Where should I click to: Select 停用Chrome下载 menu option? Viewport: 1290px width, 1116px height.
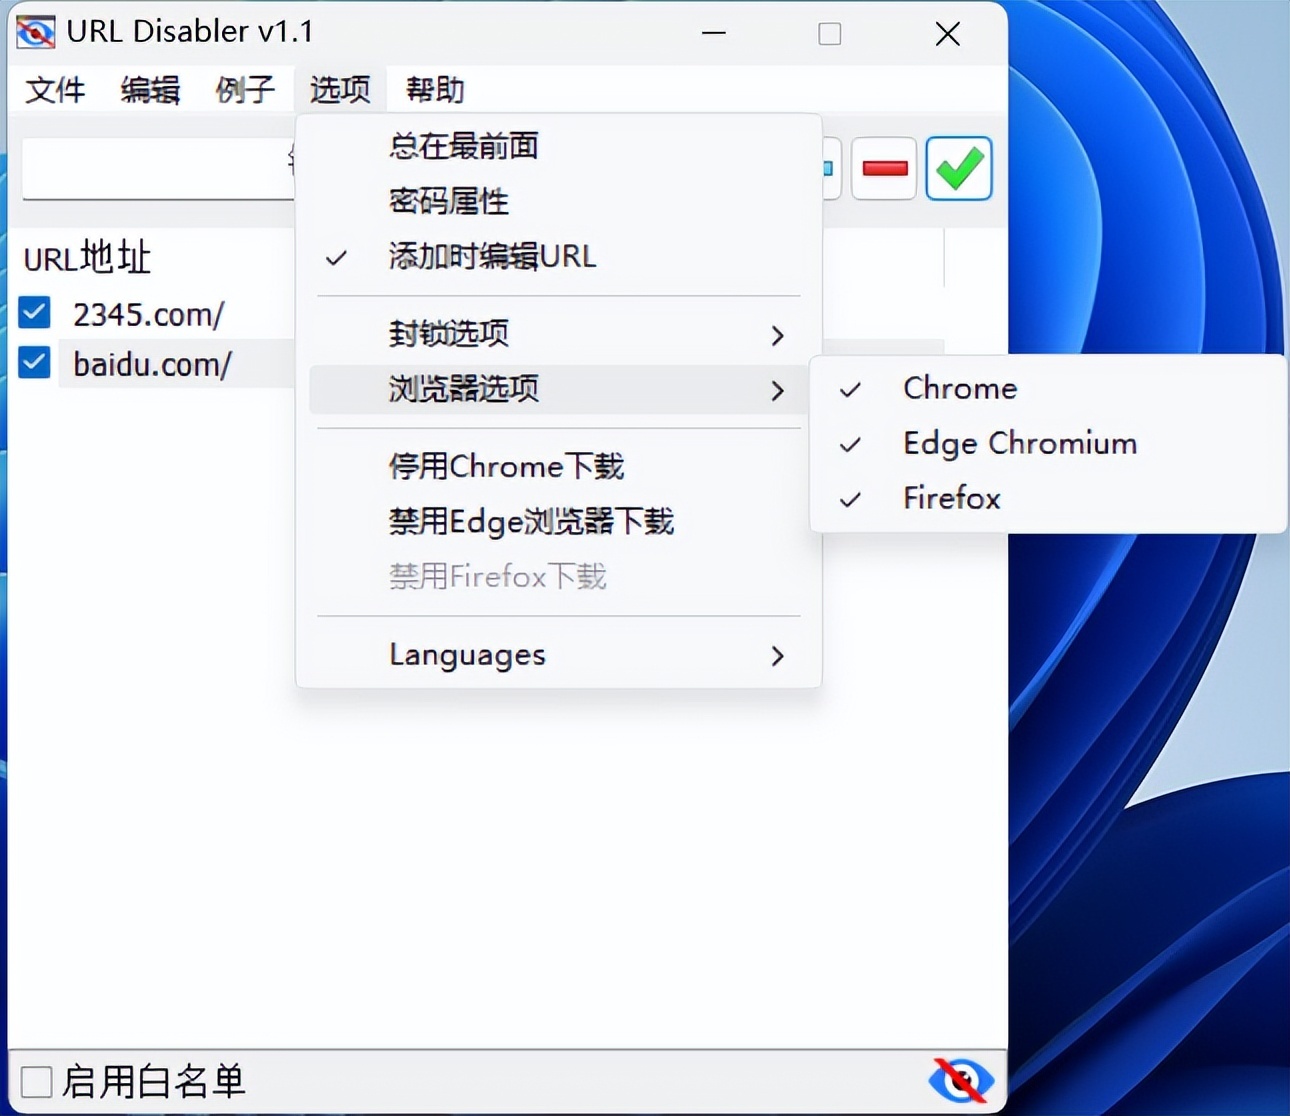506,465
